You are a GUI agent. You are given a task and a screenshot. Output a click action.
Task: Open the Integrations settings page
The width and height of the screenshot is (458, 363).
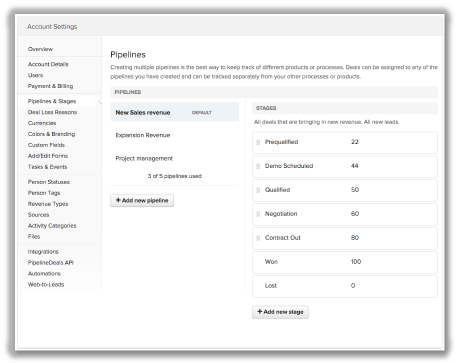pyautogui.click(x=43, y=252)
